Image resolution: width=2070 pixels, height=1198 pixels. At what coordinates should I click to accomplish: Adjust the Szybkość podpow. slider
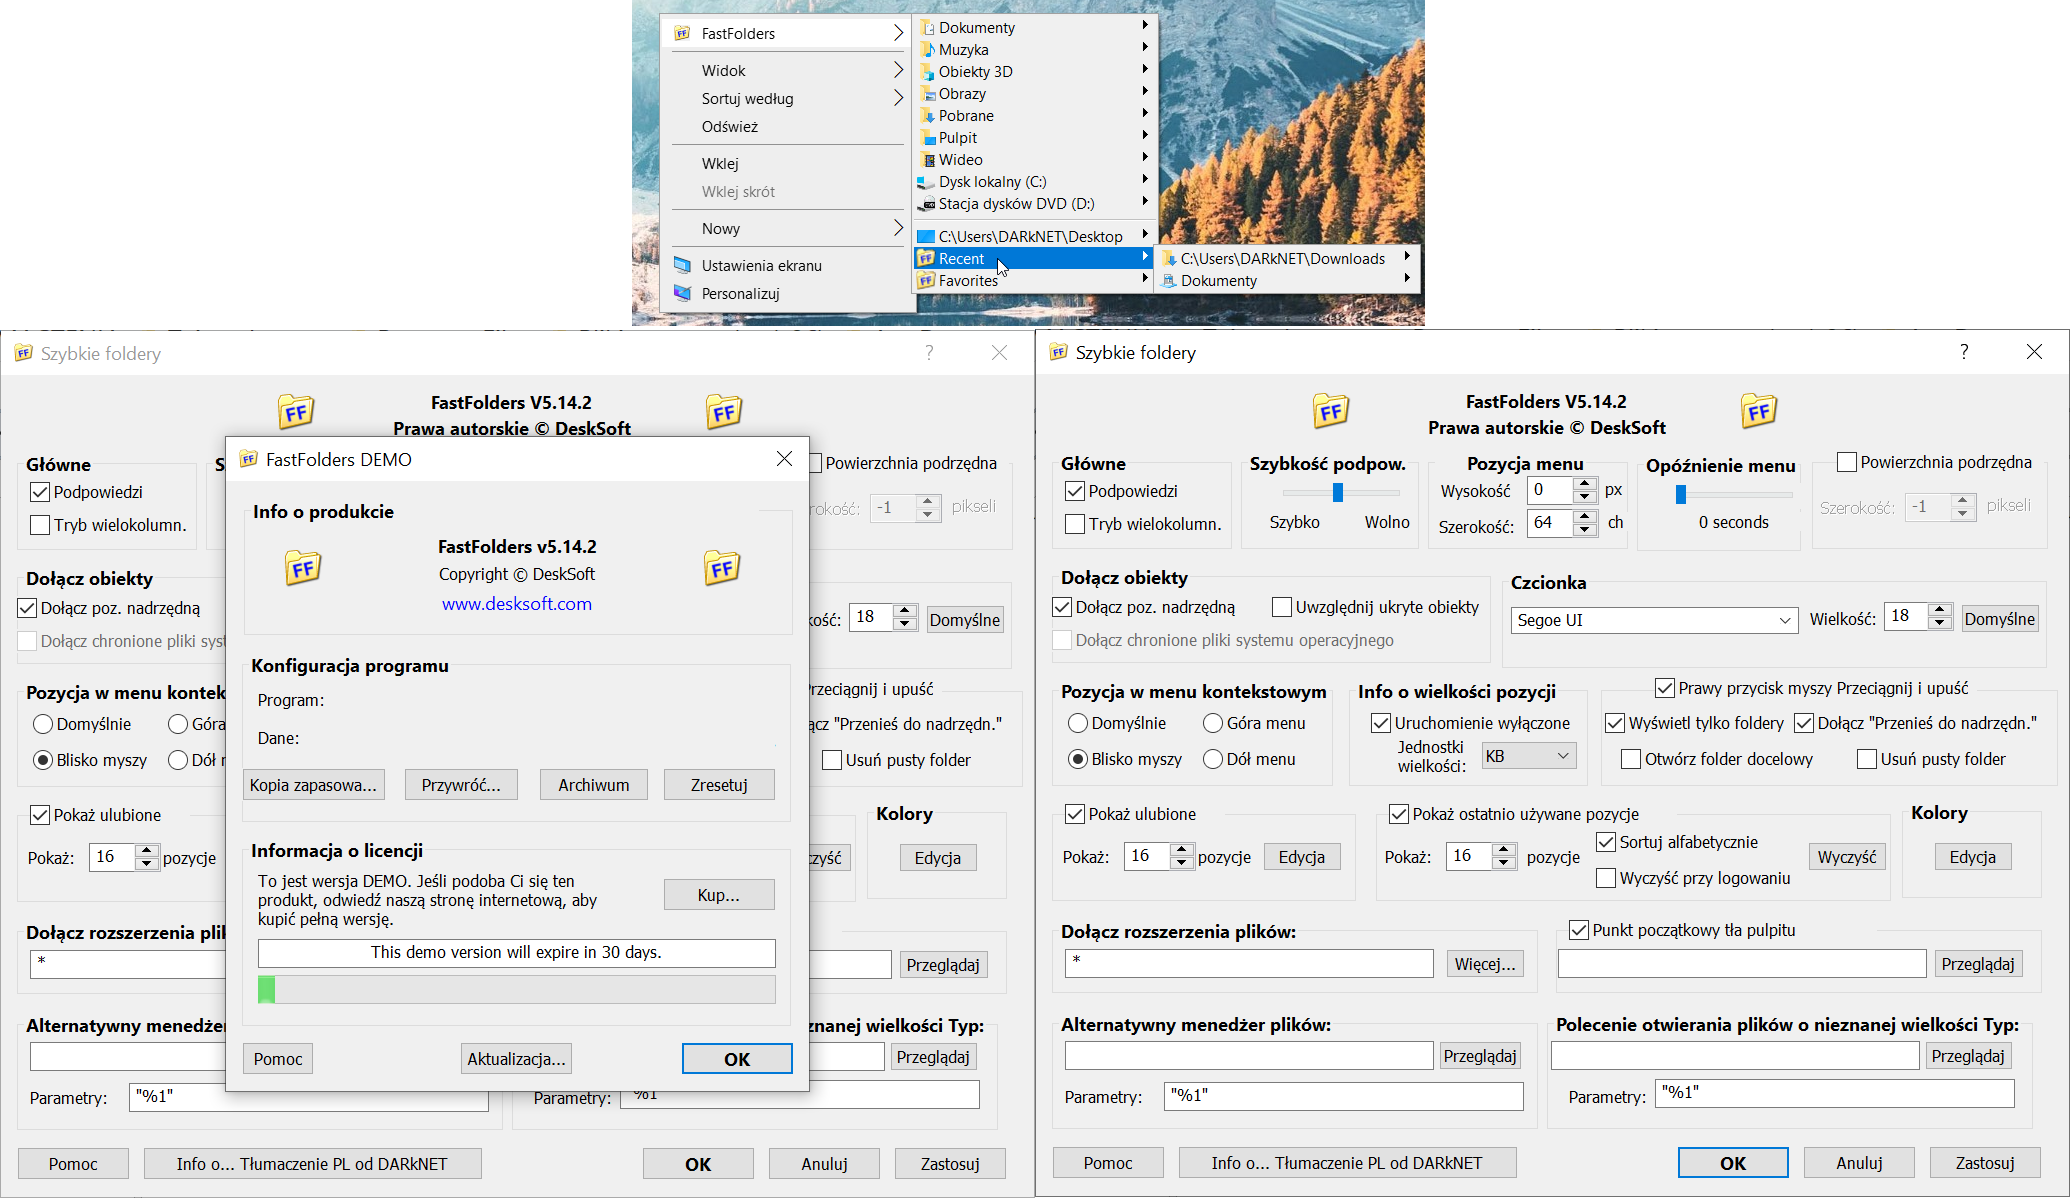[x=1338, y=492]
